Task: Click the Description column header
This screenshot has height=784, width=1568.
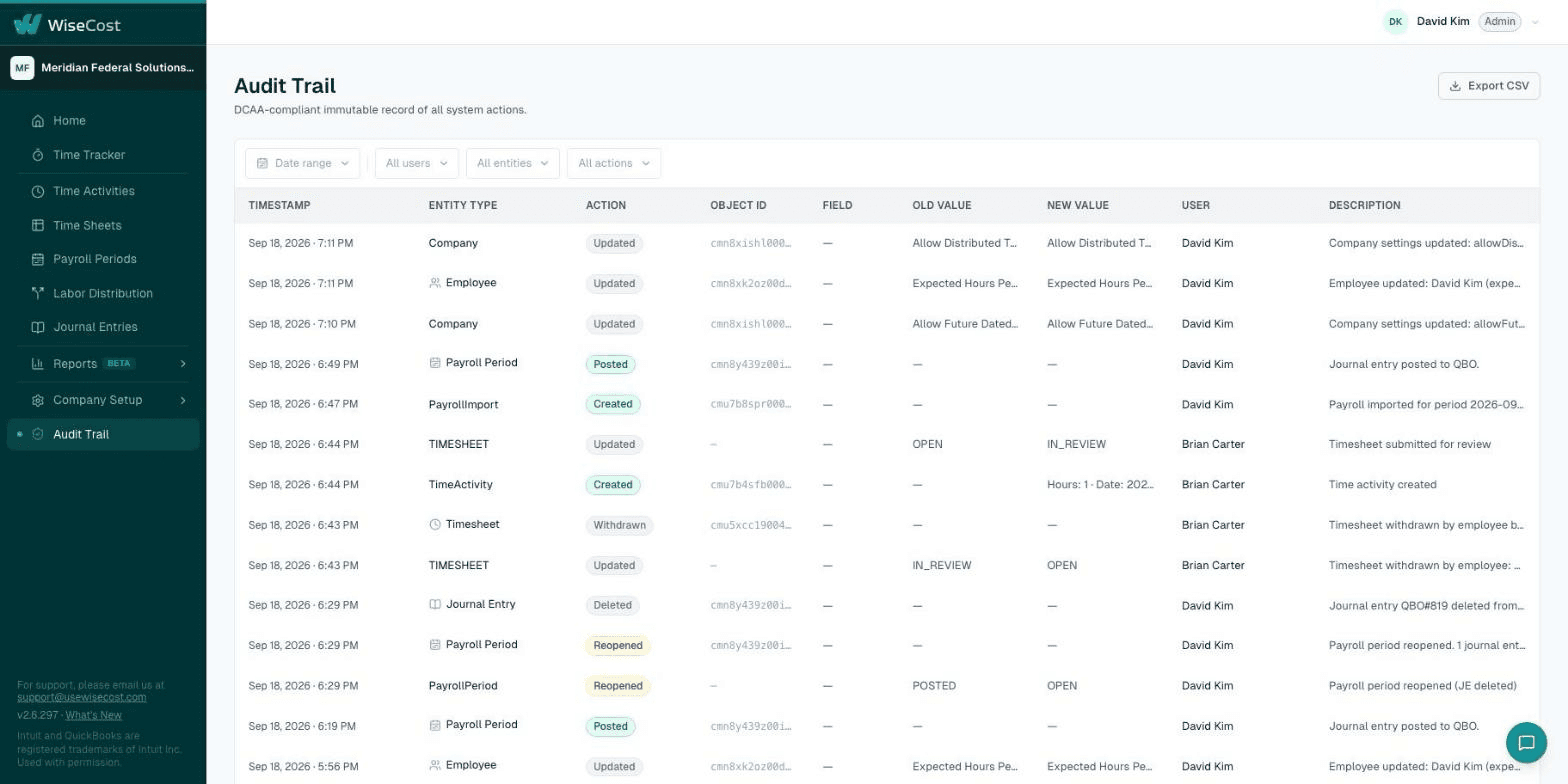Action: click(1364, 206)
